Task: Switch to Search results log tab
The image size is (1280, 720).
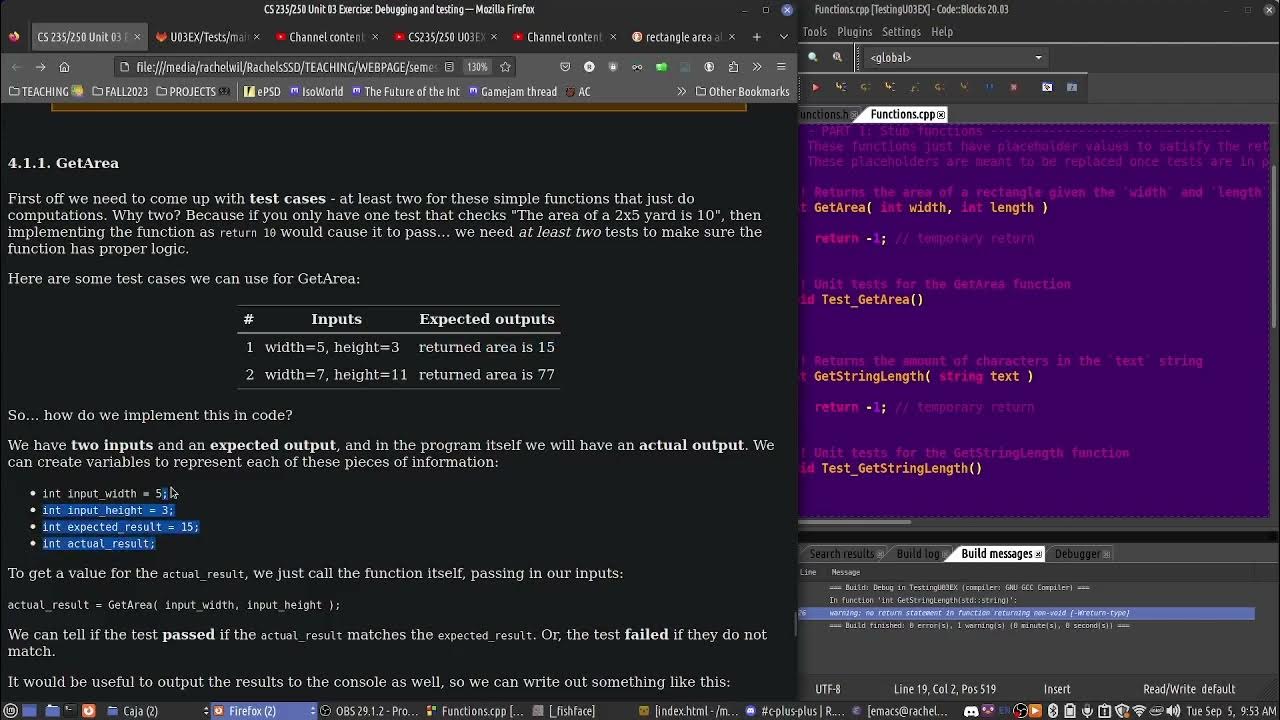Action: [x=841, y=554]
